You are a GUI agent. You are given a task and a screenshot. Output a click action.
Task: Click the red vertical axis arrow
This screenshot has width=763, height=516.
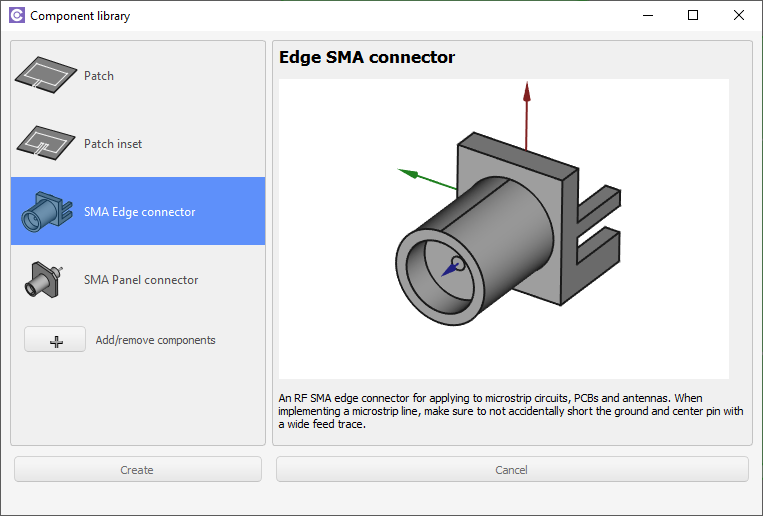coord(527,116)
